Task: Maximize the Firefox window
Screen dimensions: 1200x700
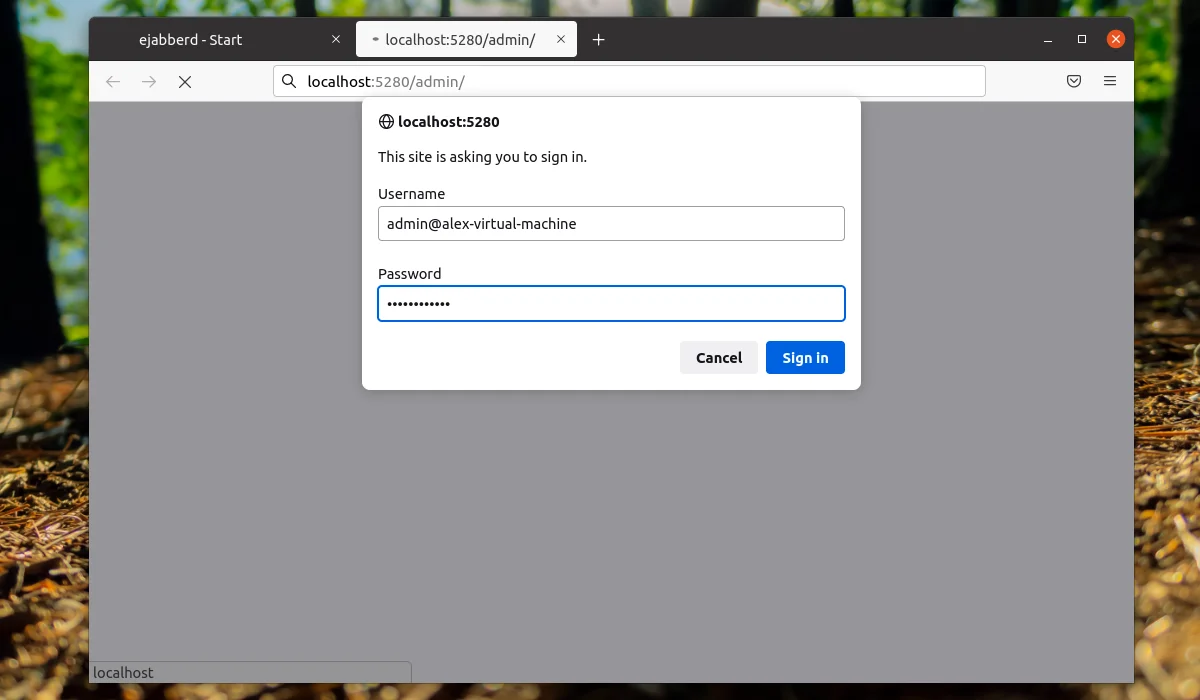Action: (x=1082, y=40)
